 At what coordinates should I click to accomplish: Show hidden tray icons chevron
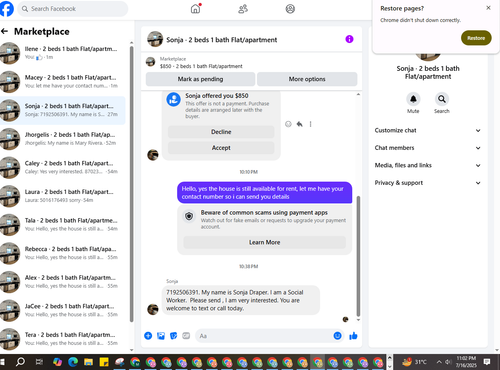tap(439, 362)
